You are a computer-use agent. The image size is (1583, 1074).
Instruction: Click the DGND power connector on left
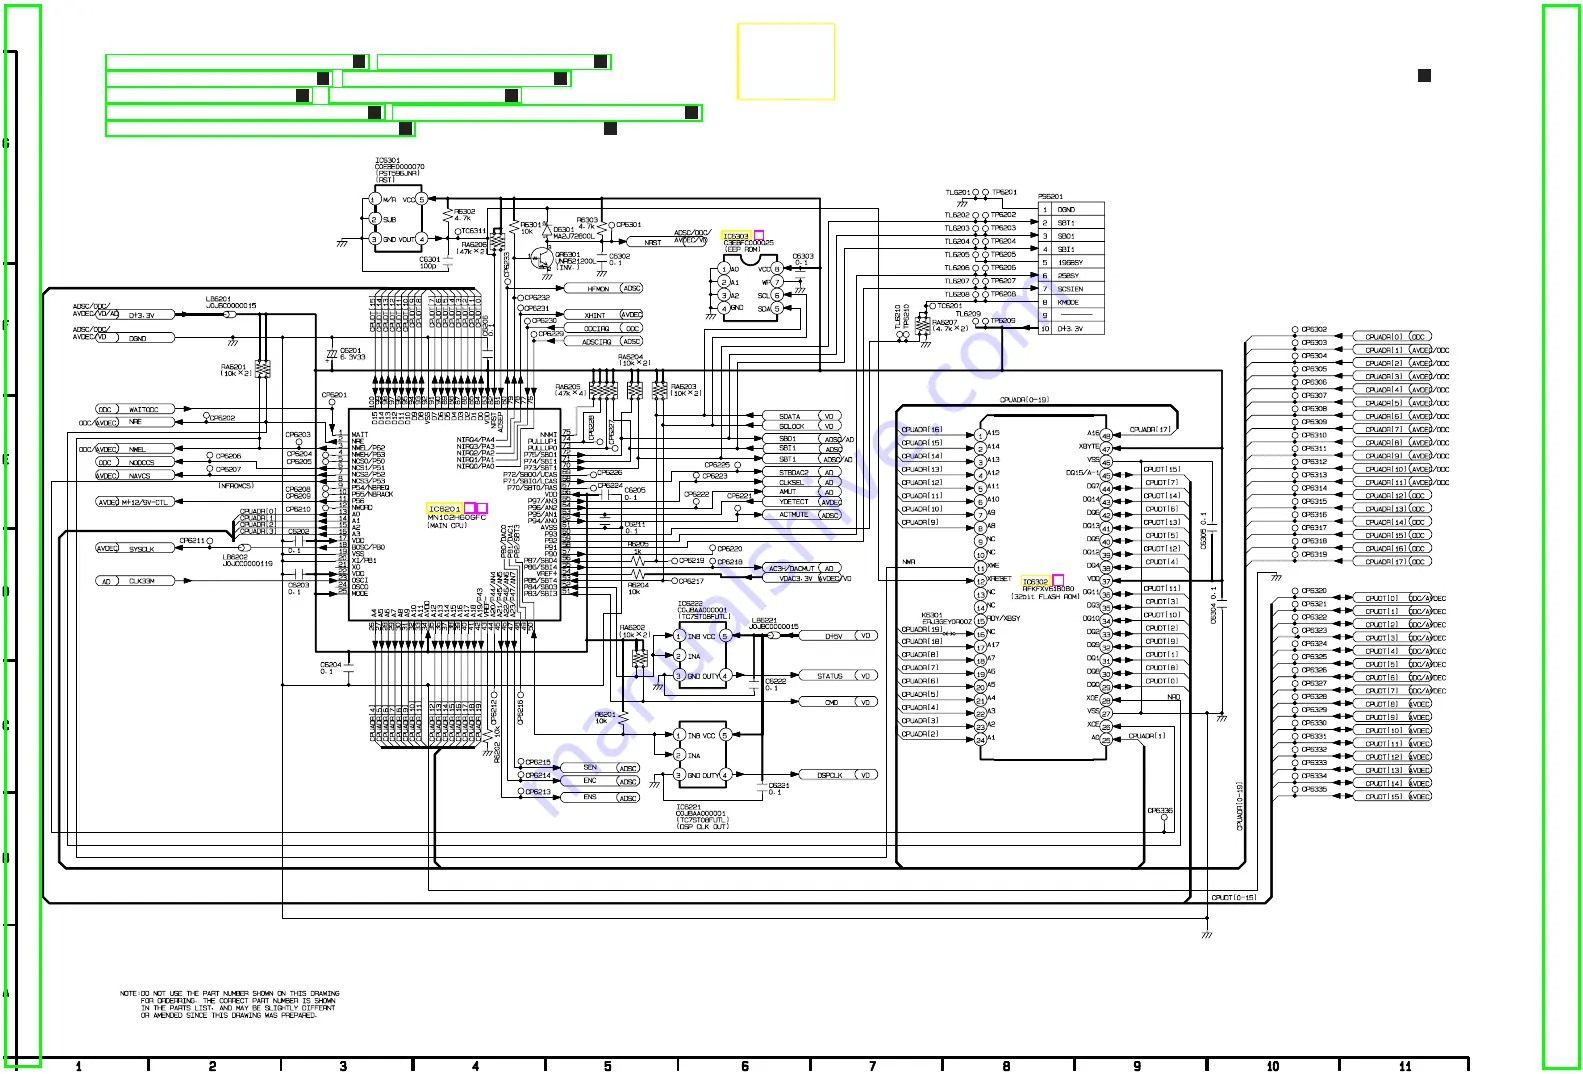pos(134,338)
